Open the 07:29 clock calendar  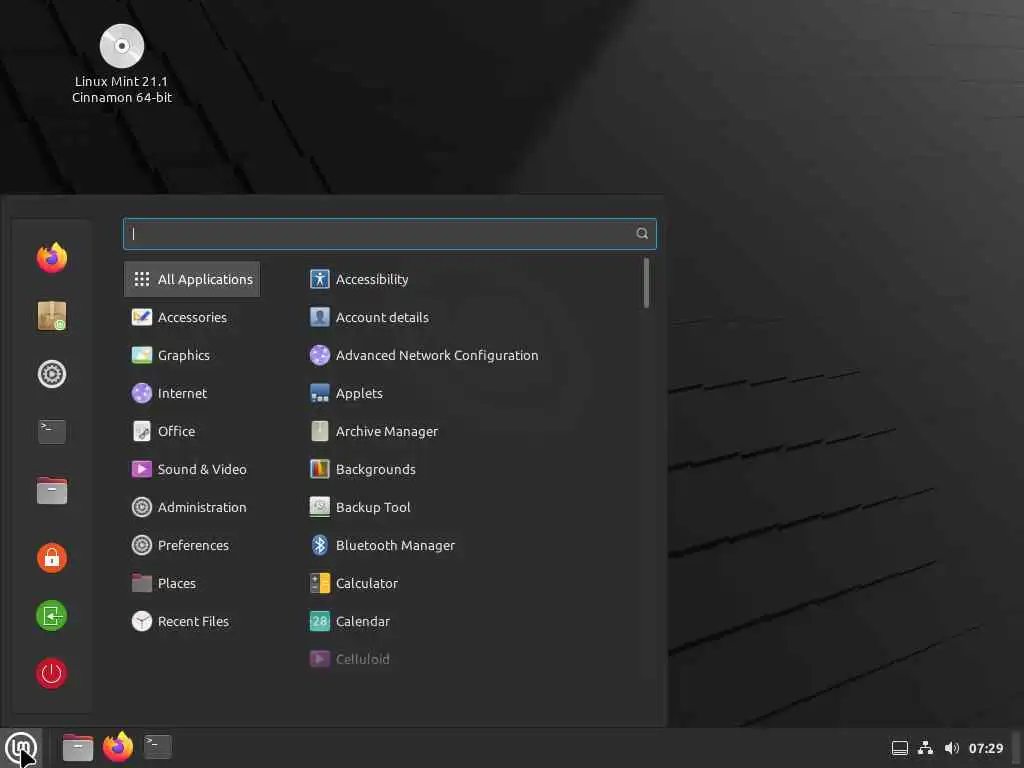[x=985, y=748]
